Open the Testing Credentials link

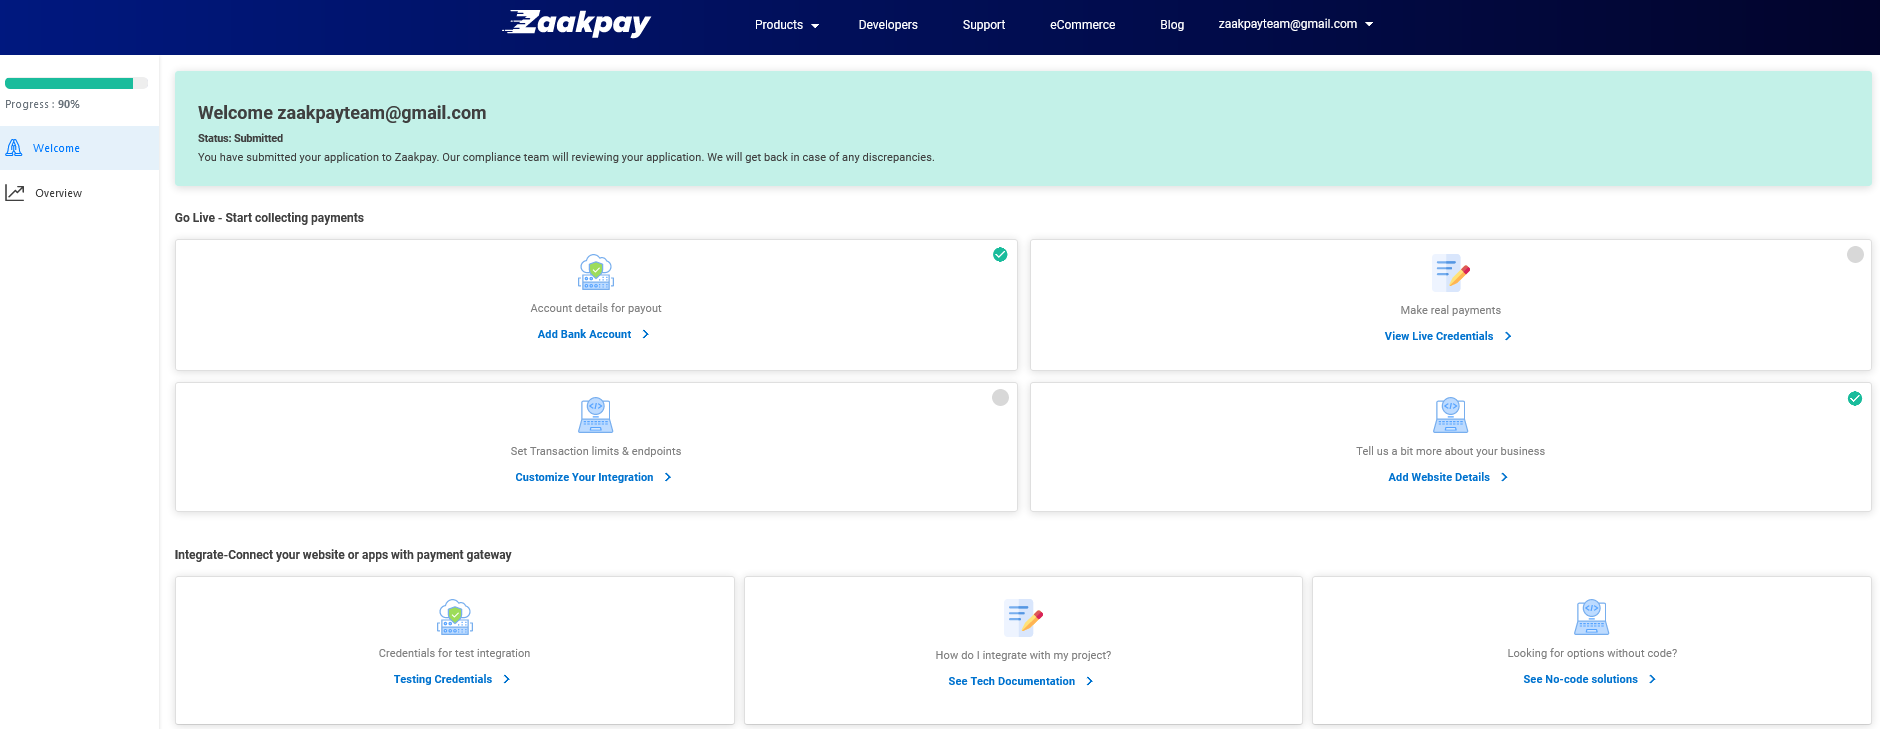pos(443,679)
